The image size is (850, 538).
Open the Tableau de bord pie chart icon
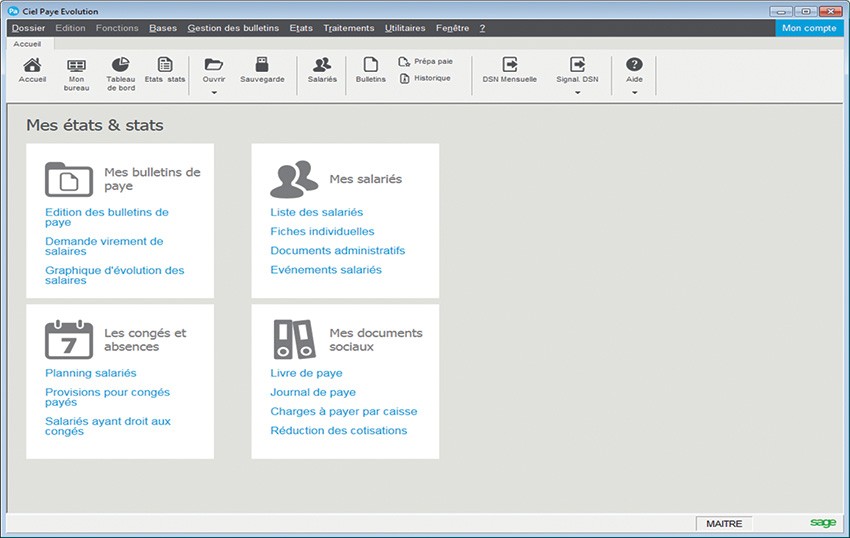pyautogui.click(x=120, y=70)
